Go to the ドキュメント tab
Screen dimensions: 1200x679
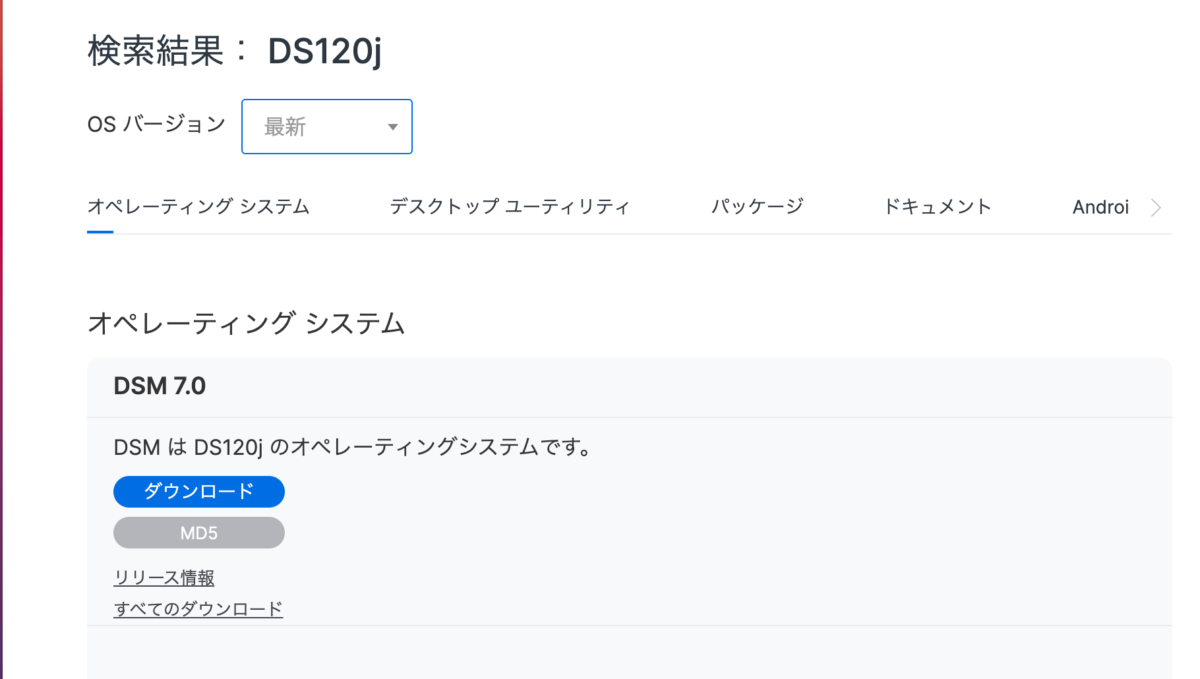coord(937,207)
